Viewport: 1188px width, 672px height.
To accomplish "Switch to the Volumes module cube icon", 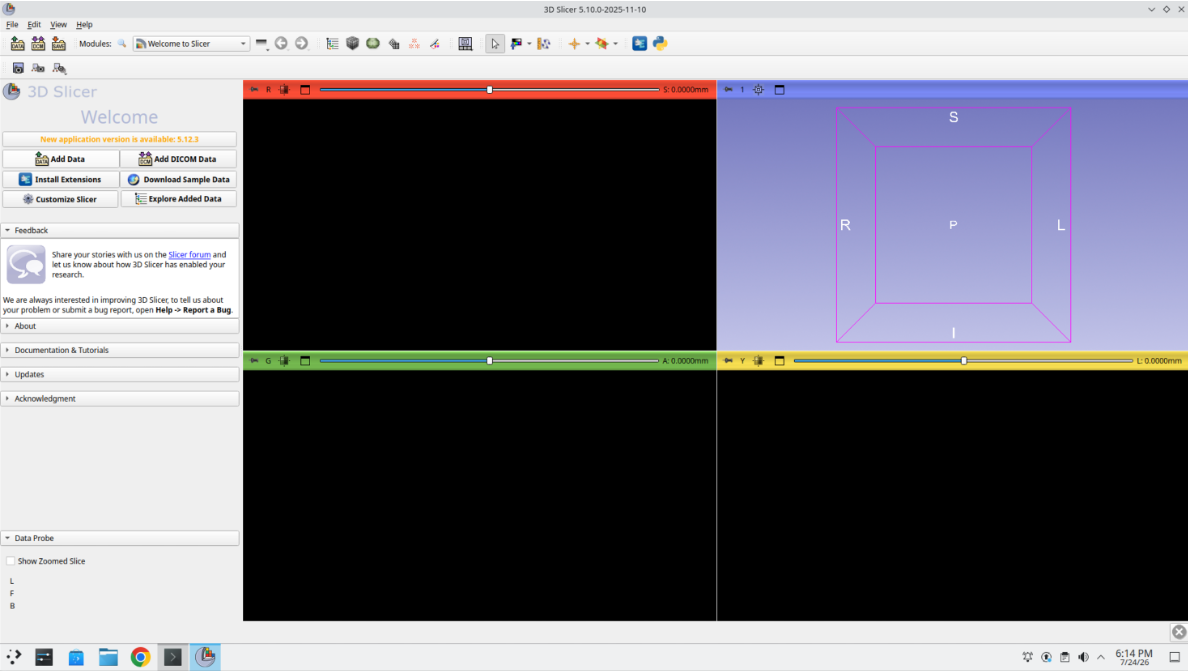I will pos(352,44).
